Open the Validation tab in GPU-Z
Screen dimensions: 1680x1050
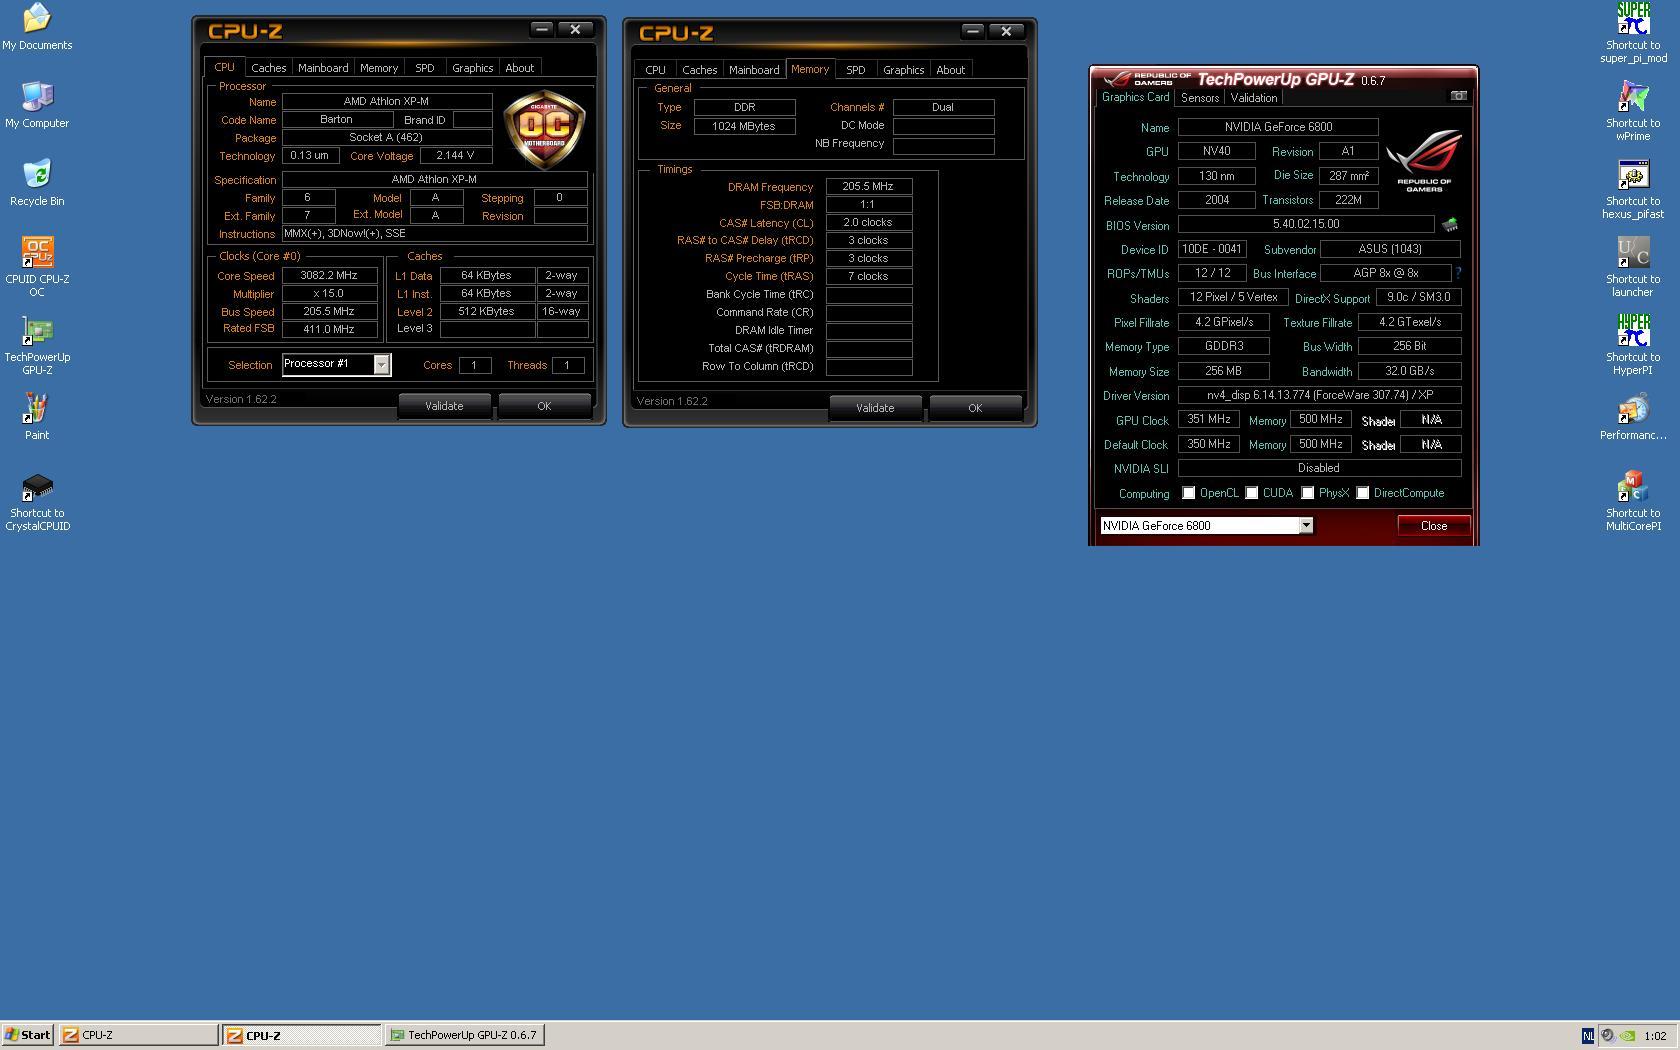pos(1253,98)
